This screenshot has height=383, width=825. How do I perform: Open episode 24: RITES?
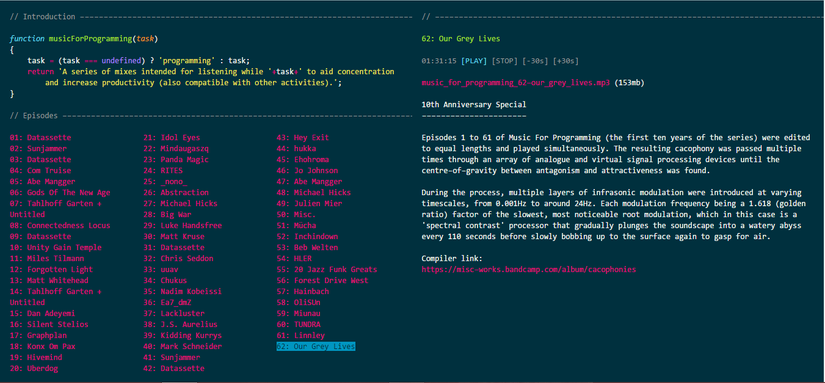point(163,170)
